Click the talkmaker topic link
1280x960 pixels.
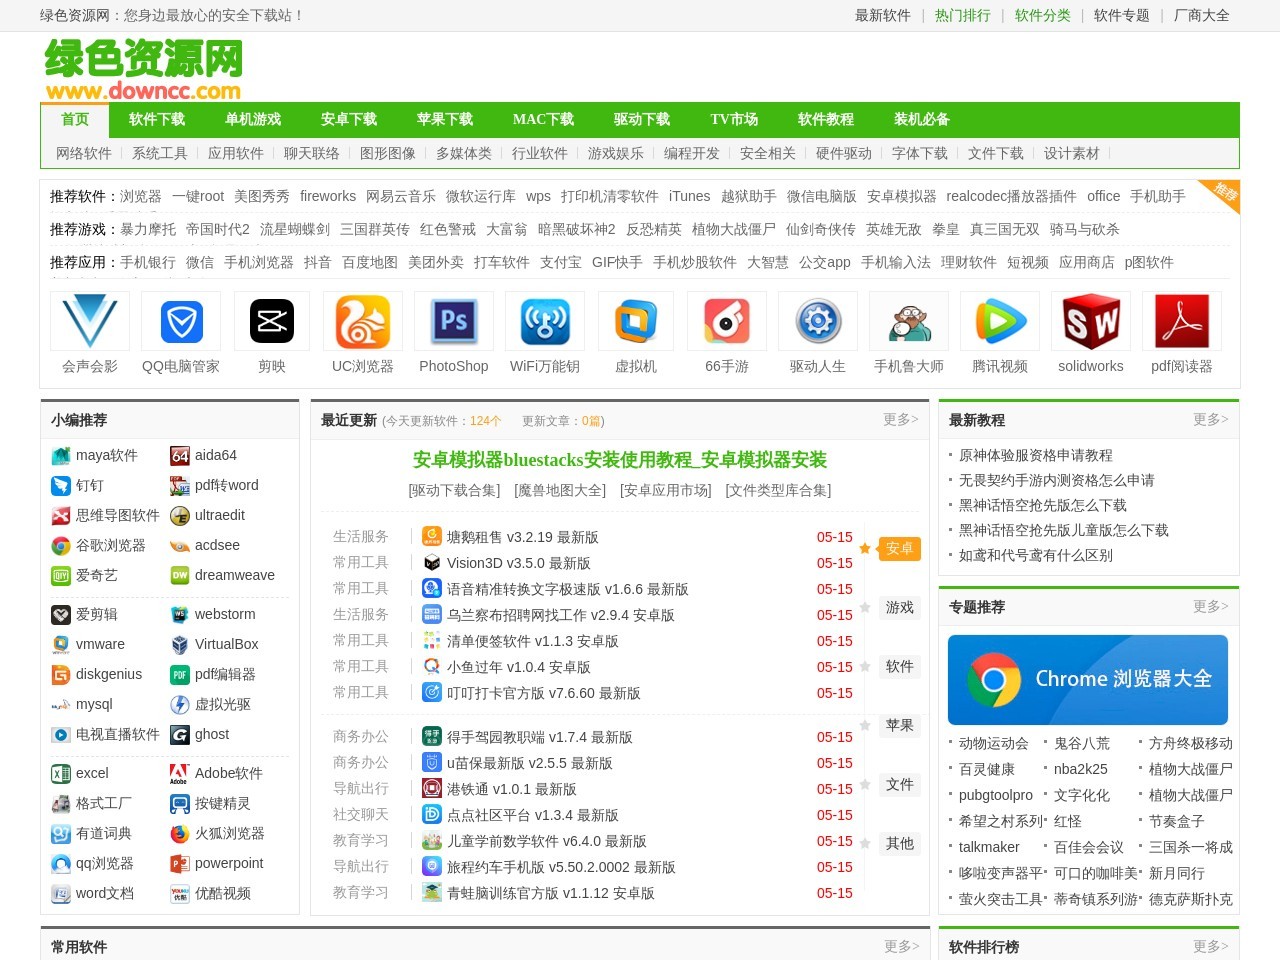989,847
